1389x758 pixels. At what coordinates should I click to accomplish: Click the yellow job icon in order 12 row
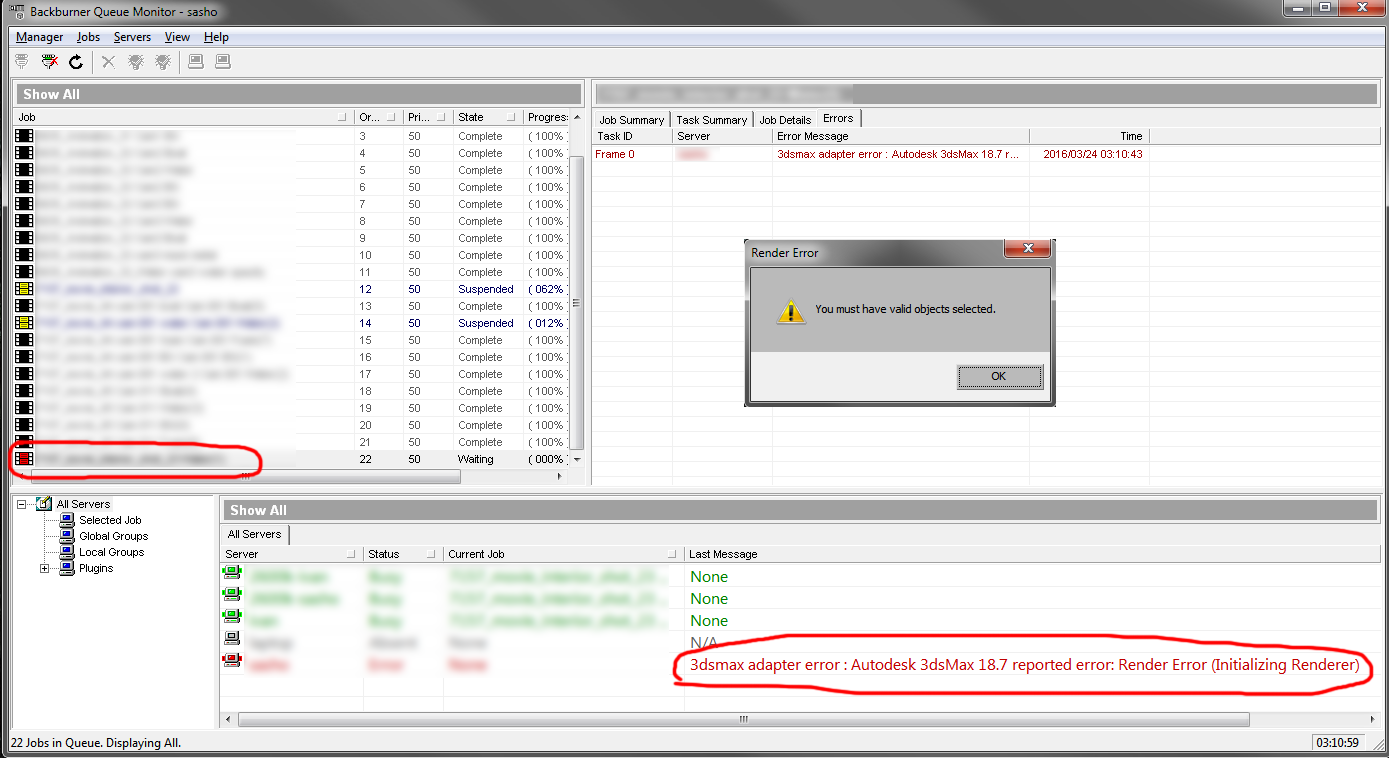pyautogui.click(x=24, y=289)
